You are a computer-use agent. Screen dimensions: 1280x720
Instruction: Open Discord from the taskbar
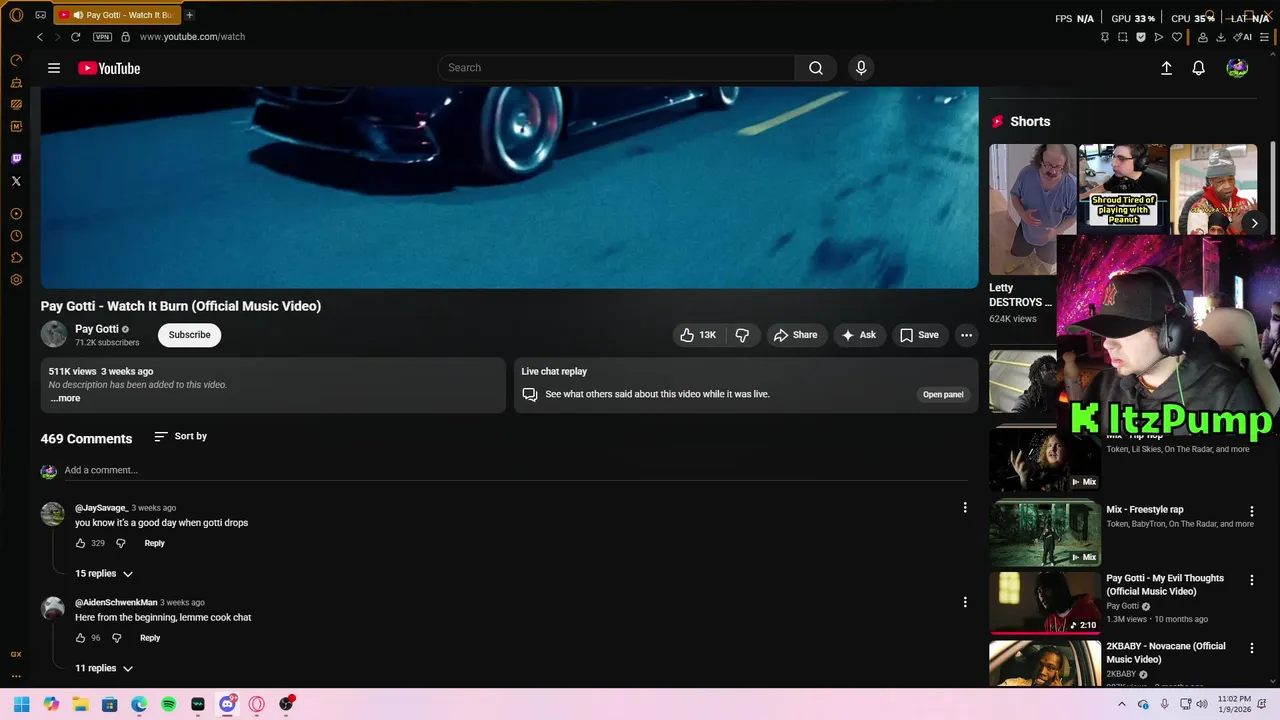(x=227, y=704)
